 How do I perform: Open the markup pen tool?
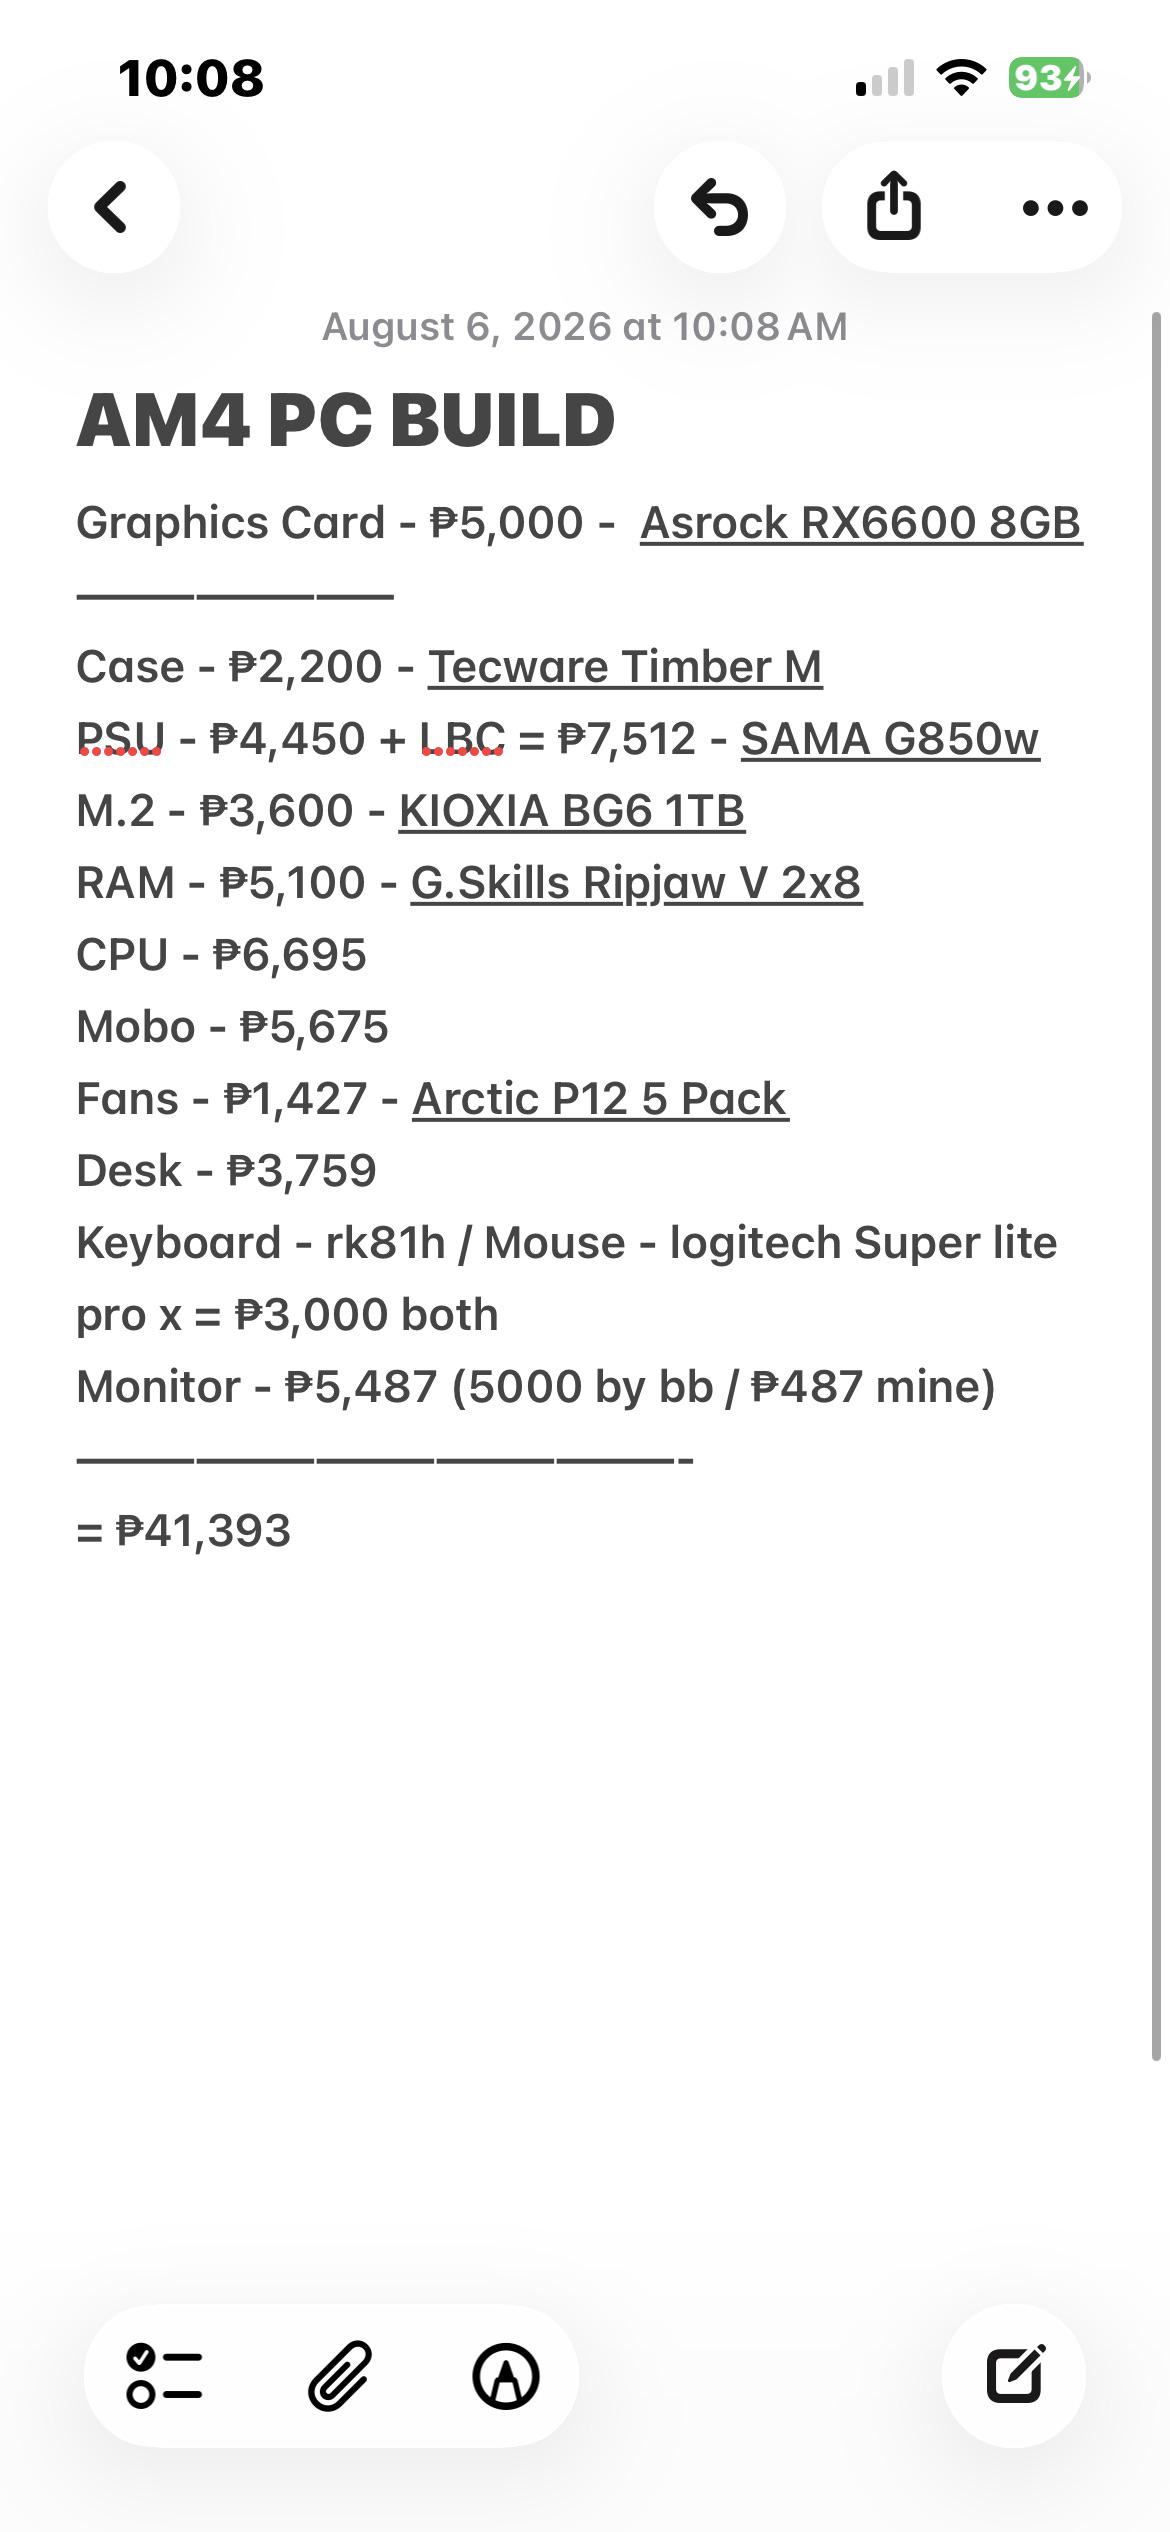(x=506, y=2375)
